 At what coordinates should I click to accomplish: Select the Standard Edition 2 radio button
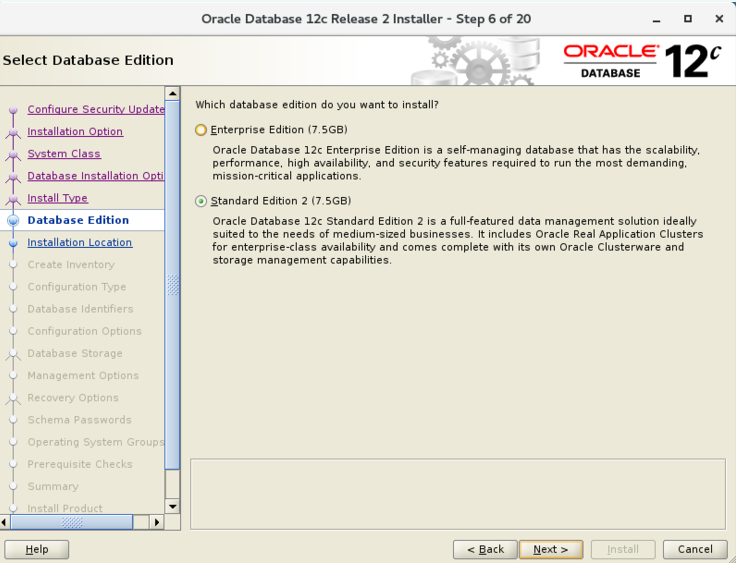(x=201, y=201)
